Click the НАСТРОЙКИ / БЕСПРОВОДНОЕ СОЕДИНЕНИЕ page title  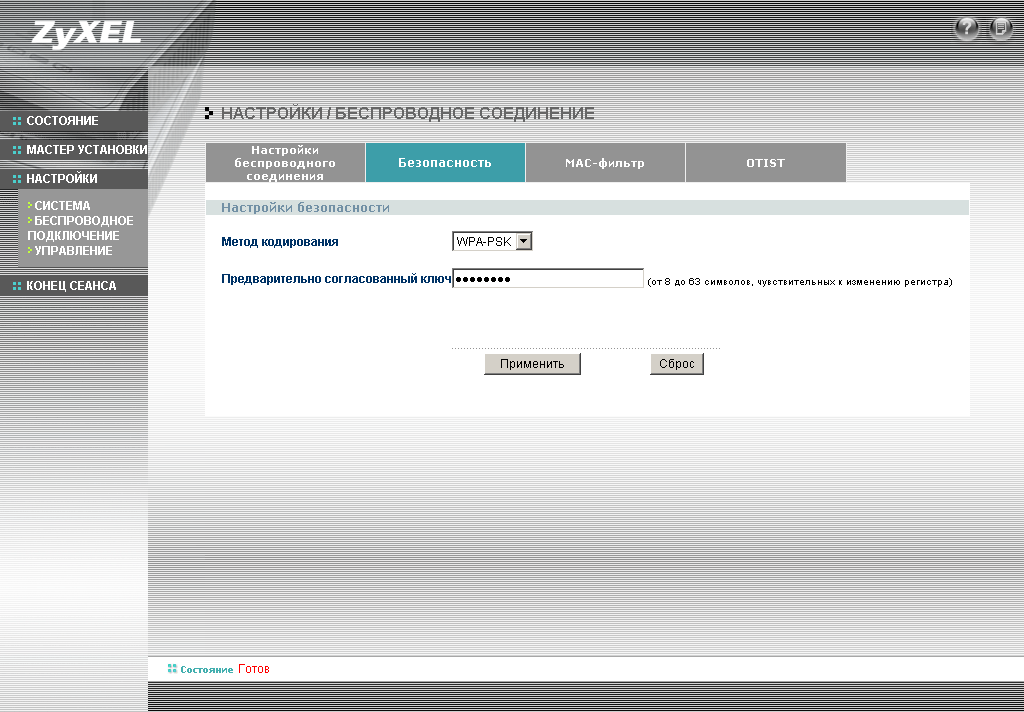408,113
